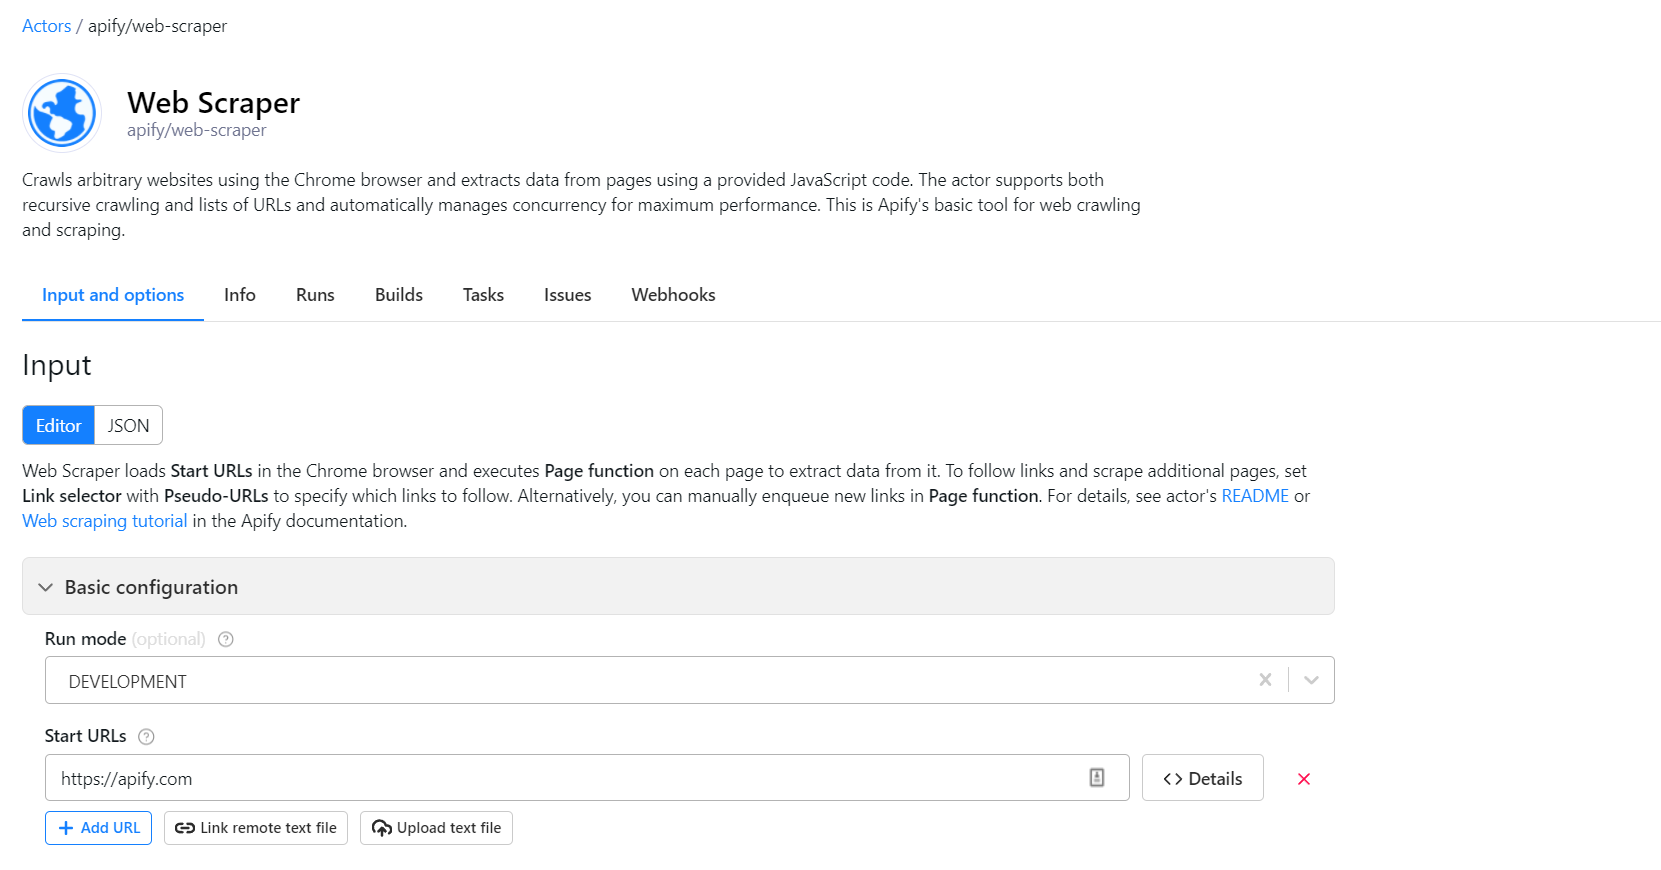The height and width of the screenshot is (870, 1661).
Task: Open the README link
Action: click(x=1255, y=496)
